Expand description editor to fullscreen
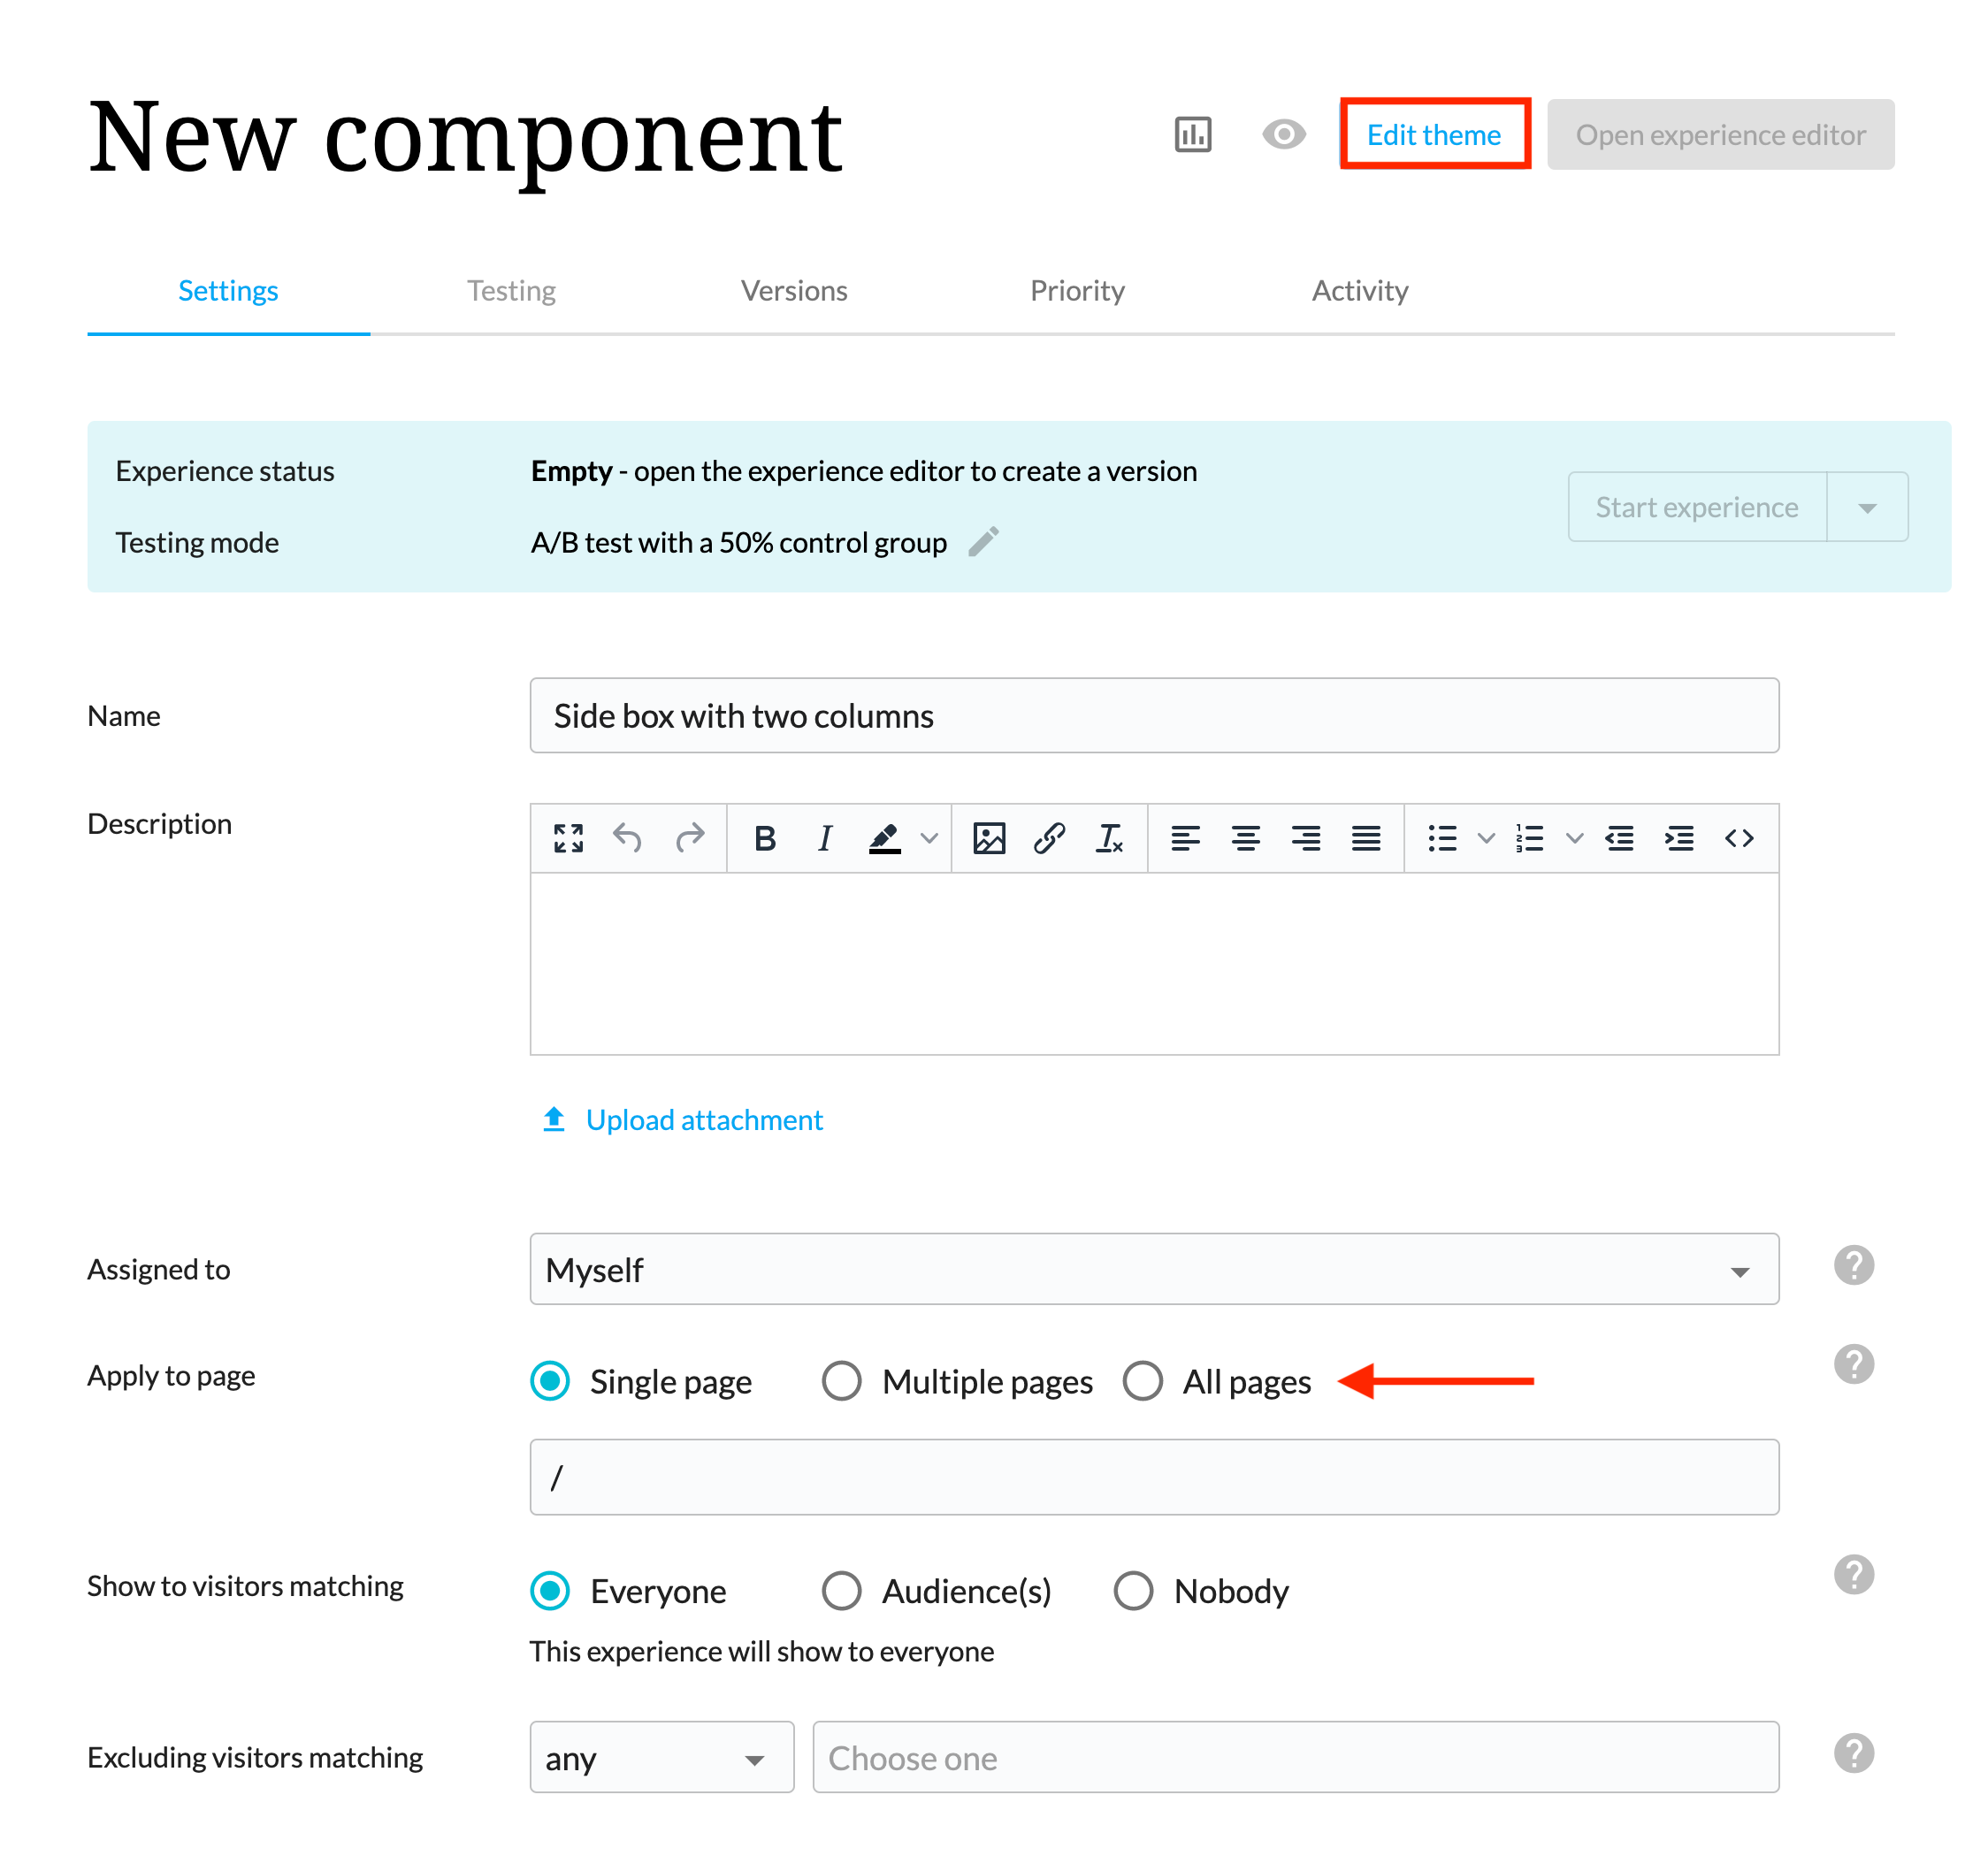Viewport: 1988px width, 1856px height. pos(568,838)
